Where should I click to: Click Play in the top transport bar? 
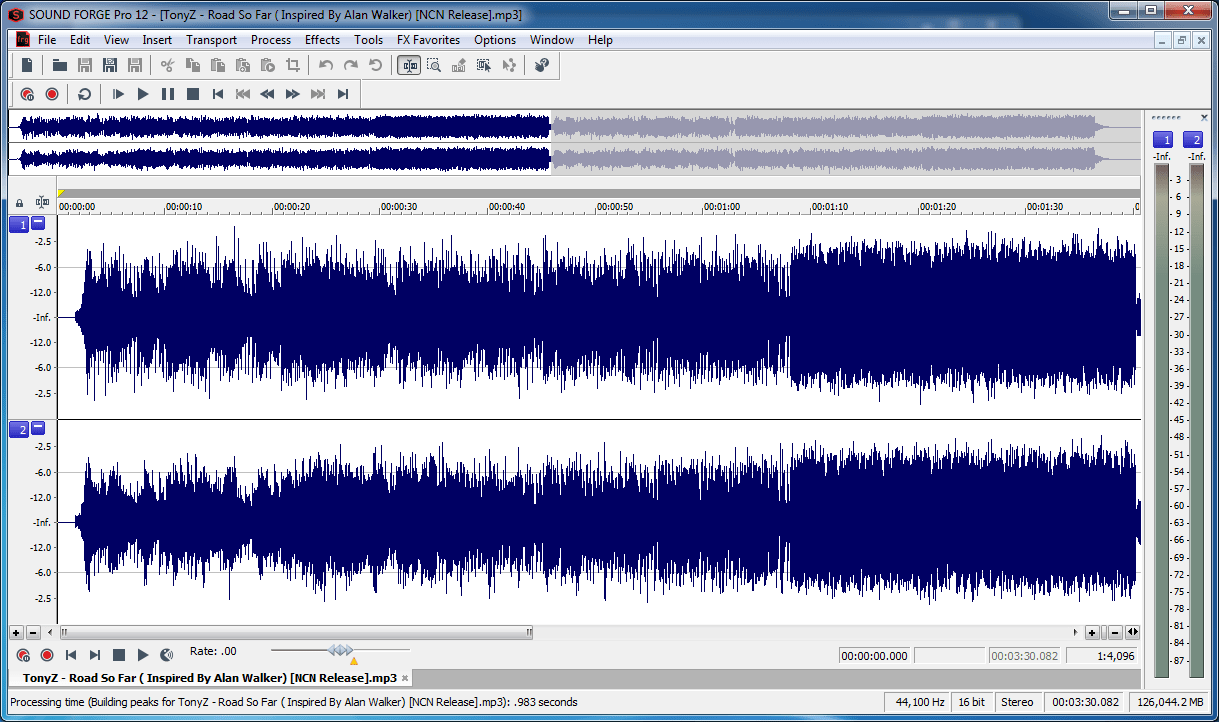[143, 94]
